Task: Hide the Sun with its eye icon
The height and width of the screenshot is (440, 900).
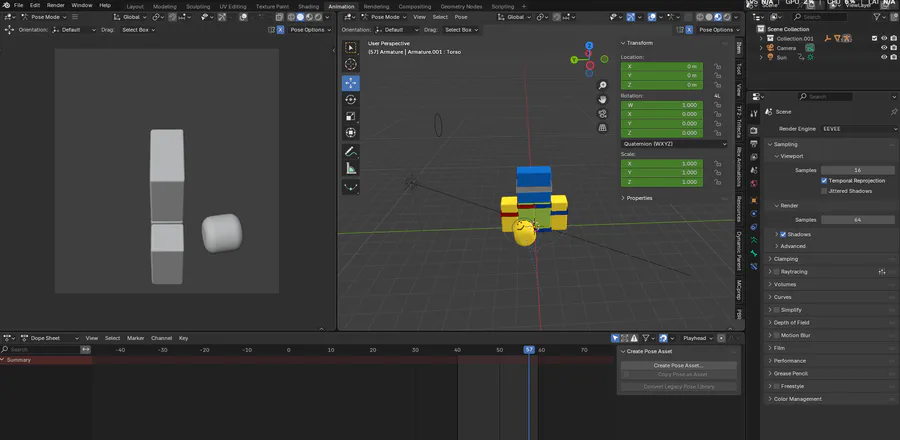Action: click(884, 57)
